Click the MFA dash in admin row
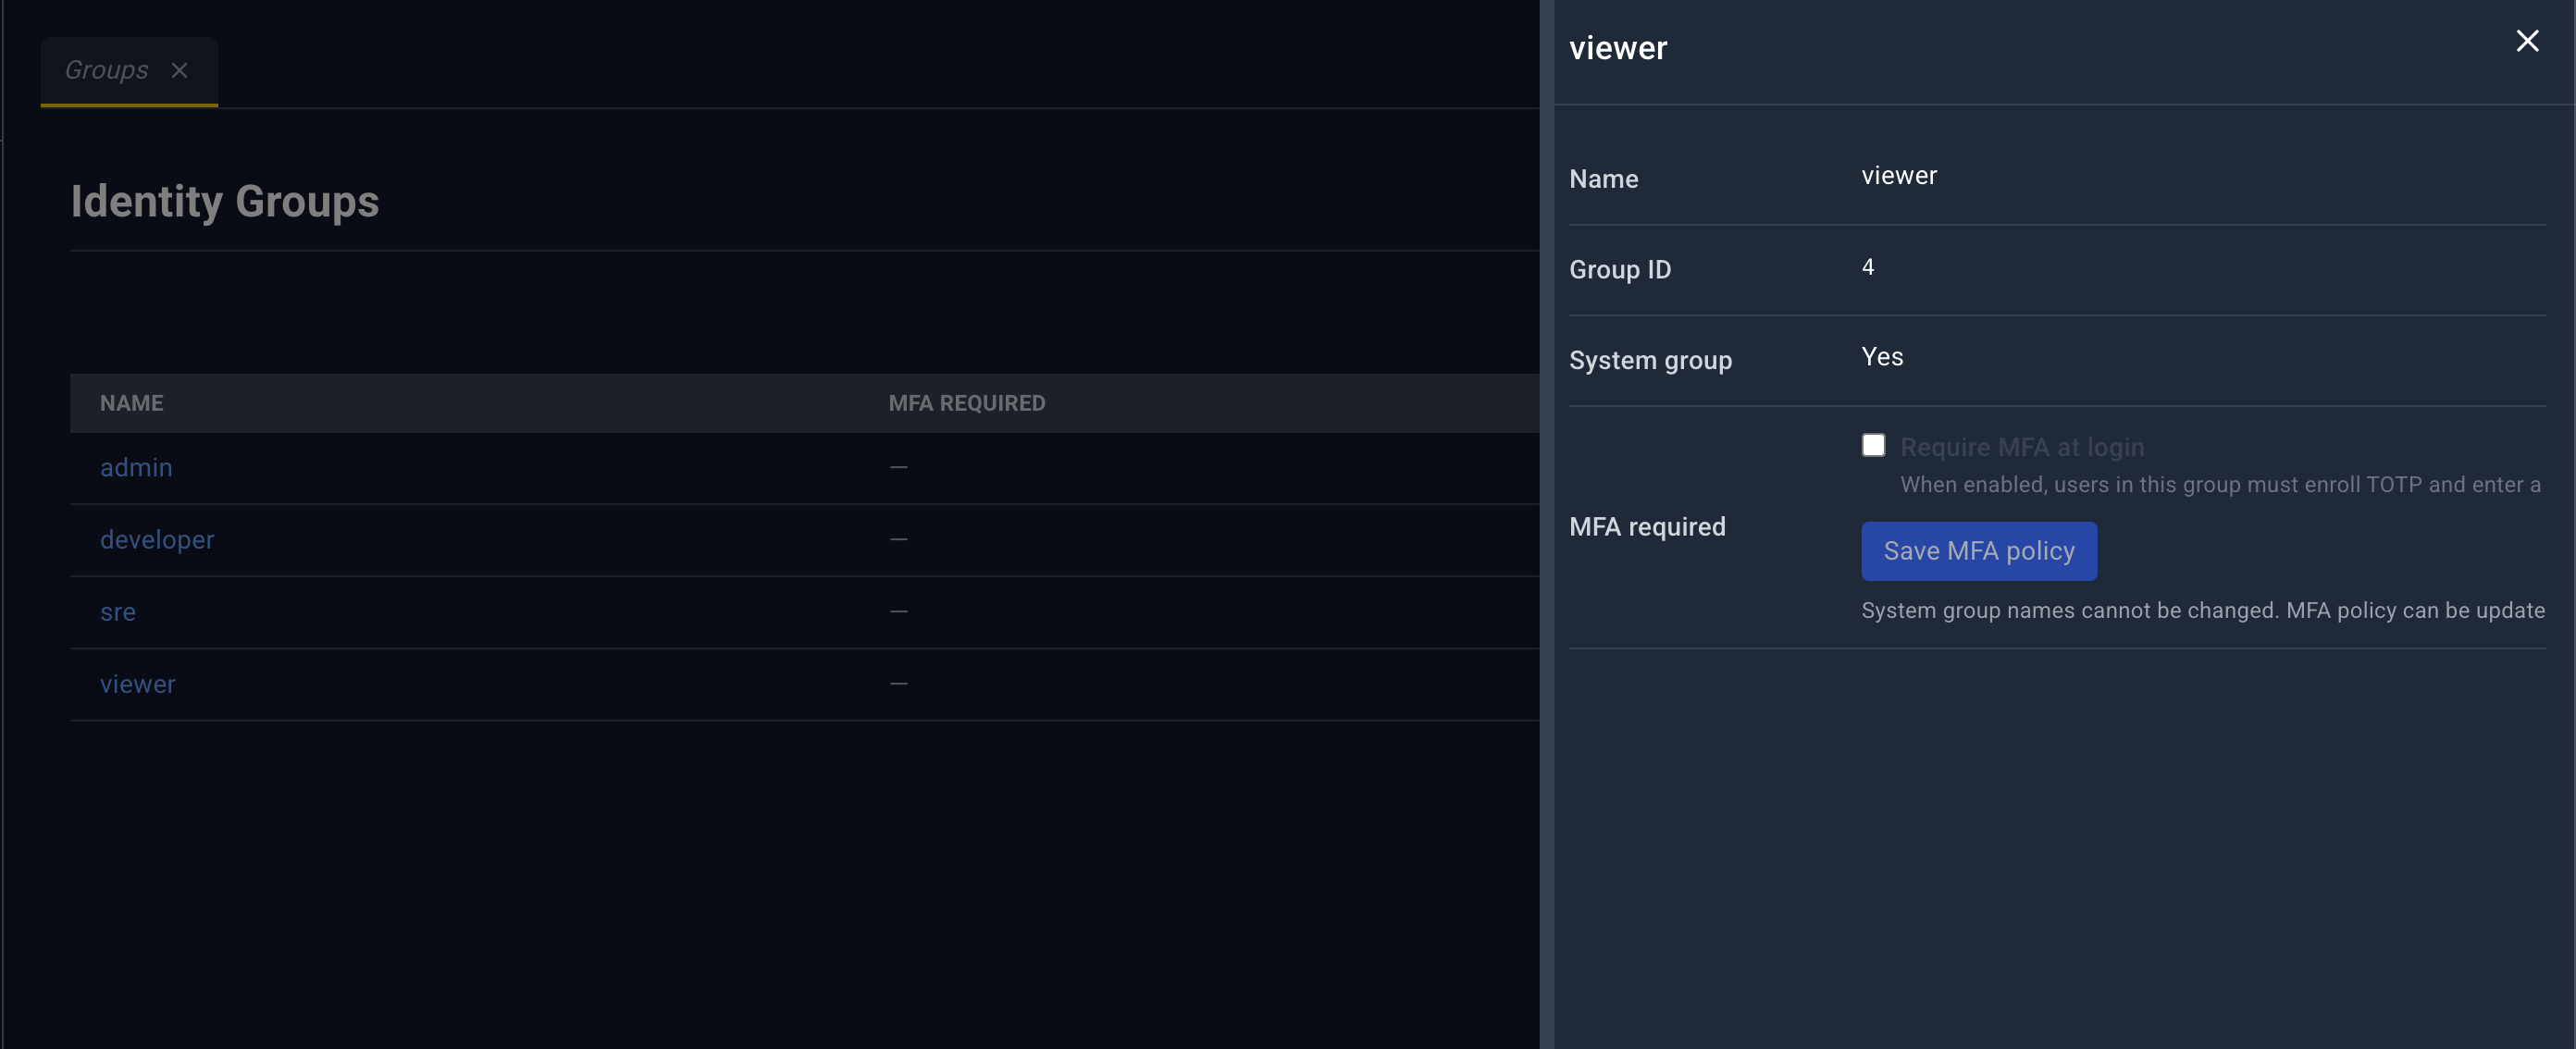Viewport: 2576px width, 1049px height. coord(898,467)
